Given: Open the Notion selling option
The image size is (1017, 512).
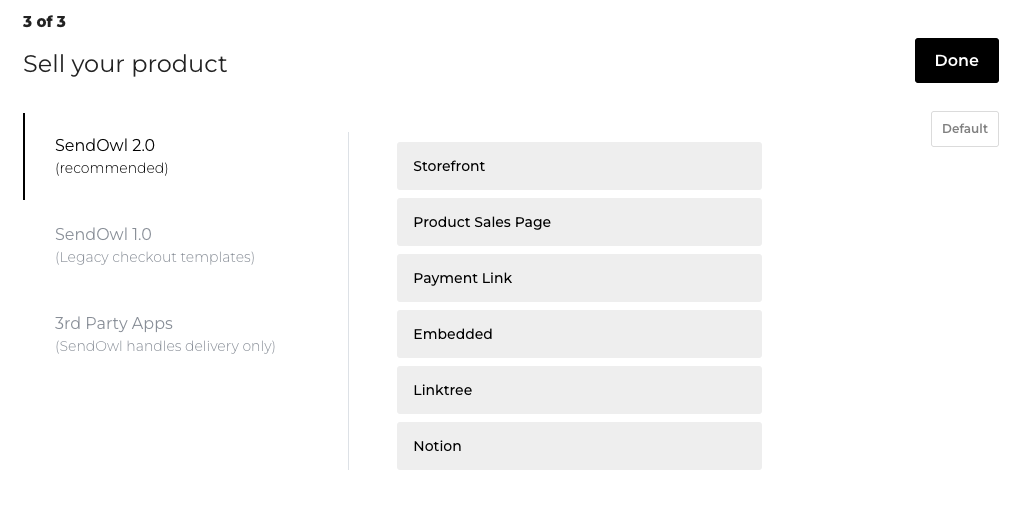Looking at the screenshot, I should click(x=579, y=446).
